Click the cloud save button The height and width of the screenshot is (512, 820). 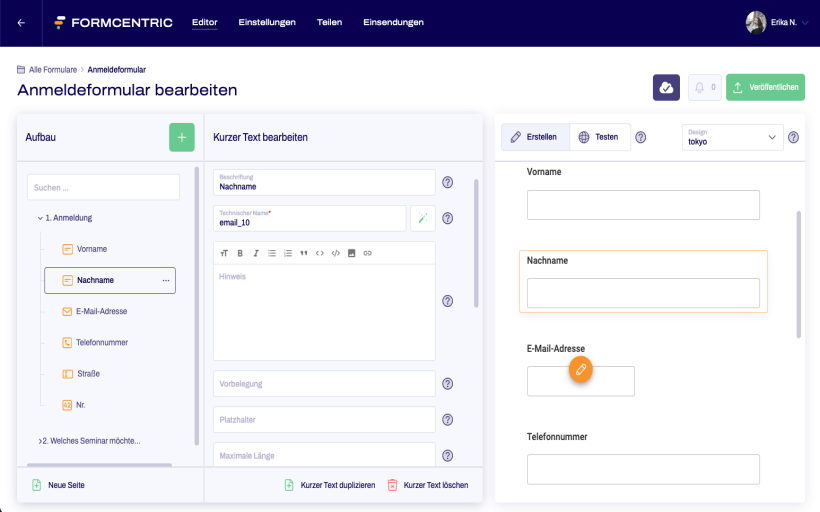tap(666, 87)
